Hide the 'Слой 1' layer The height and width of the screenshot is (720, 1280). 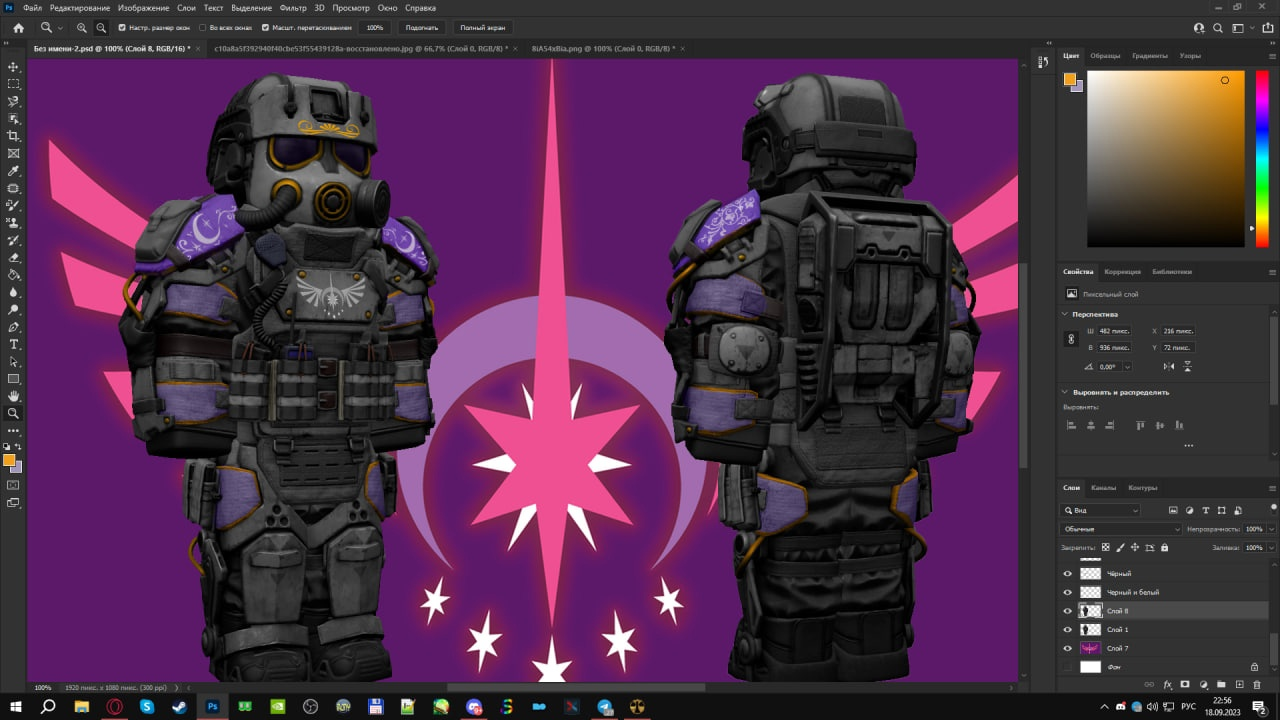(1068, 630)
